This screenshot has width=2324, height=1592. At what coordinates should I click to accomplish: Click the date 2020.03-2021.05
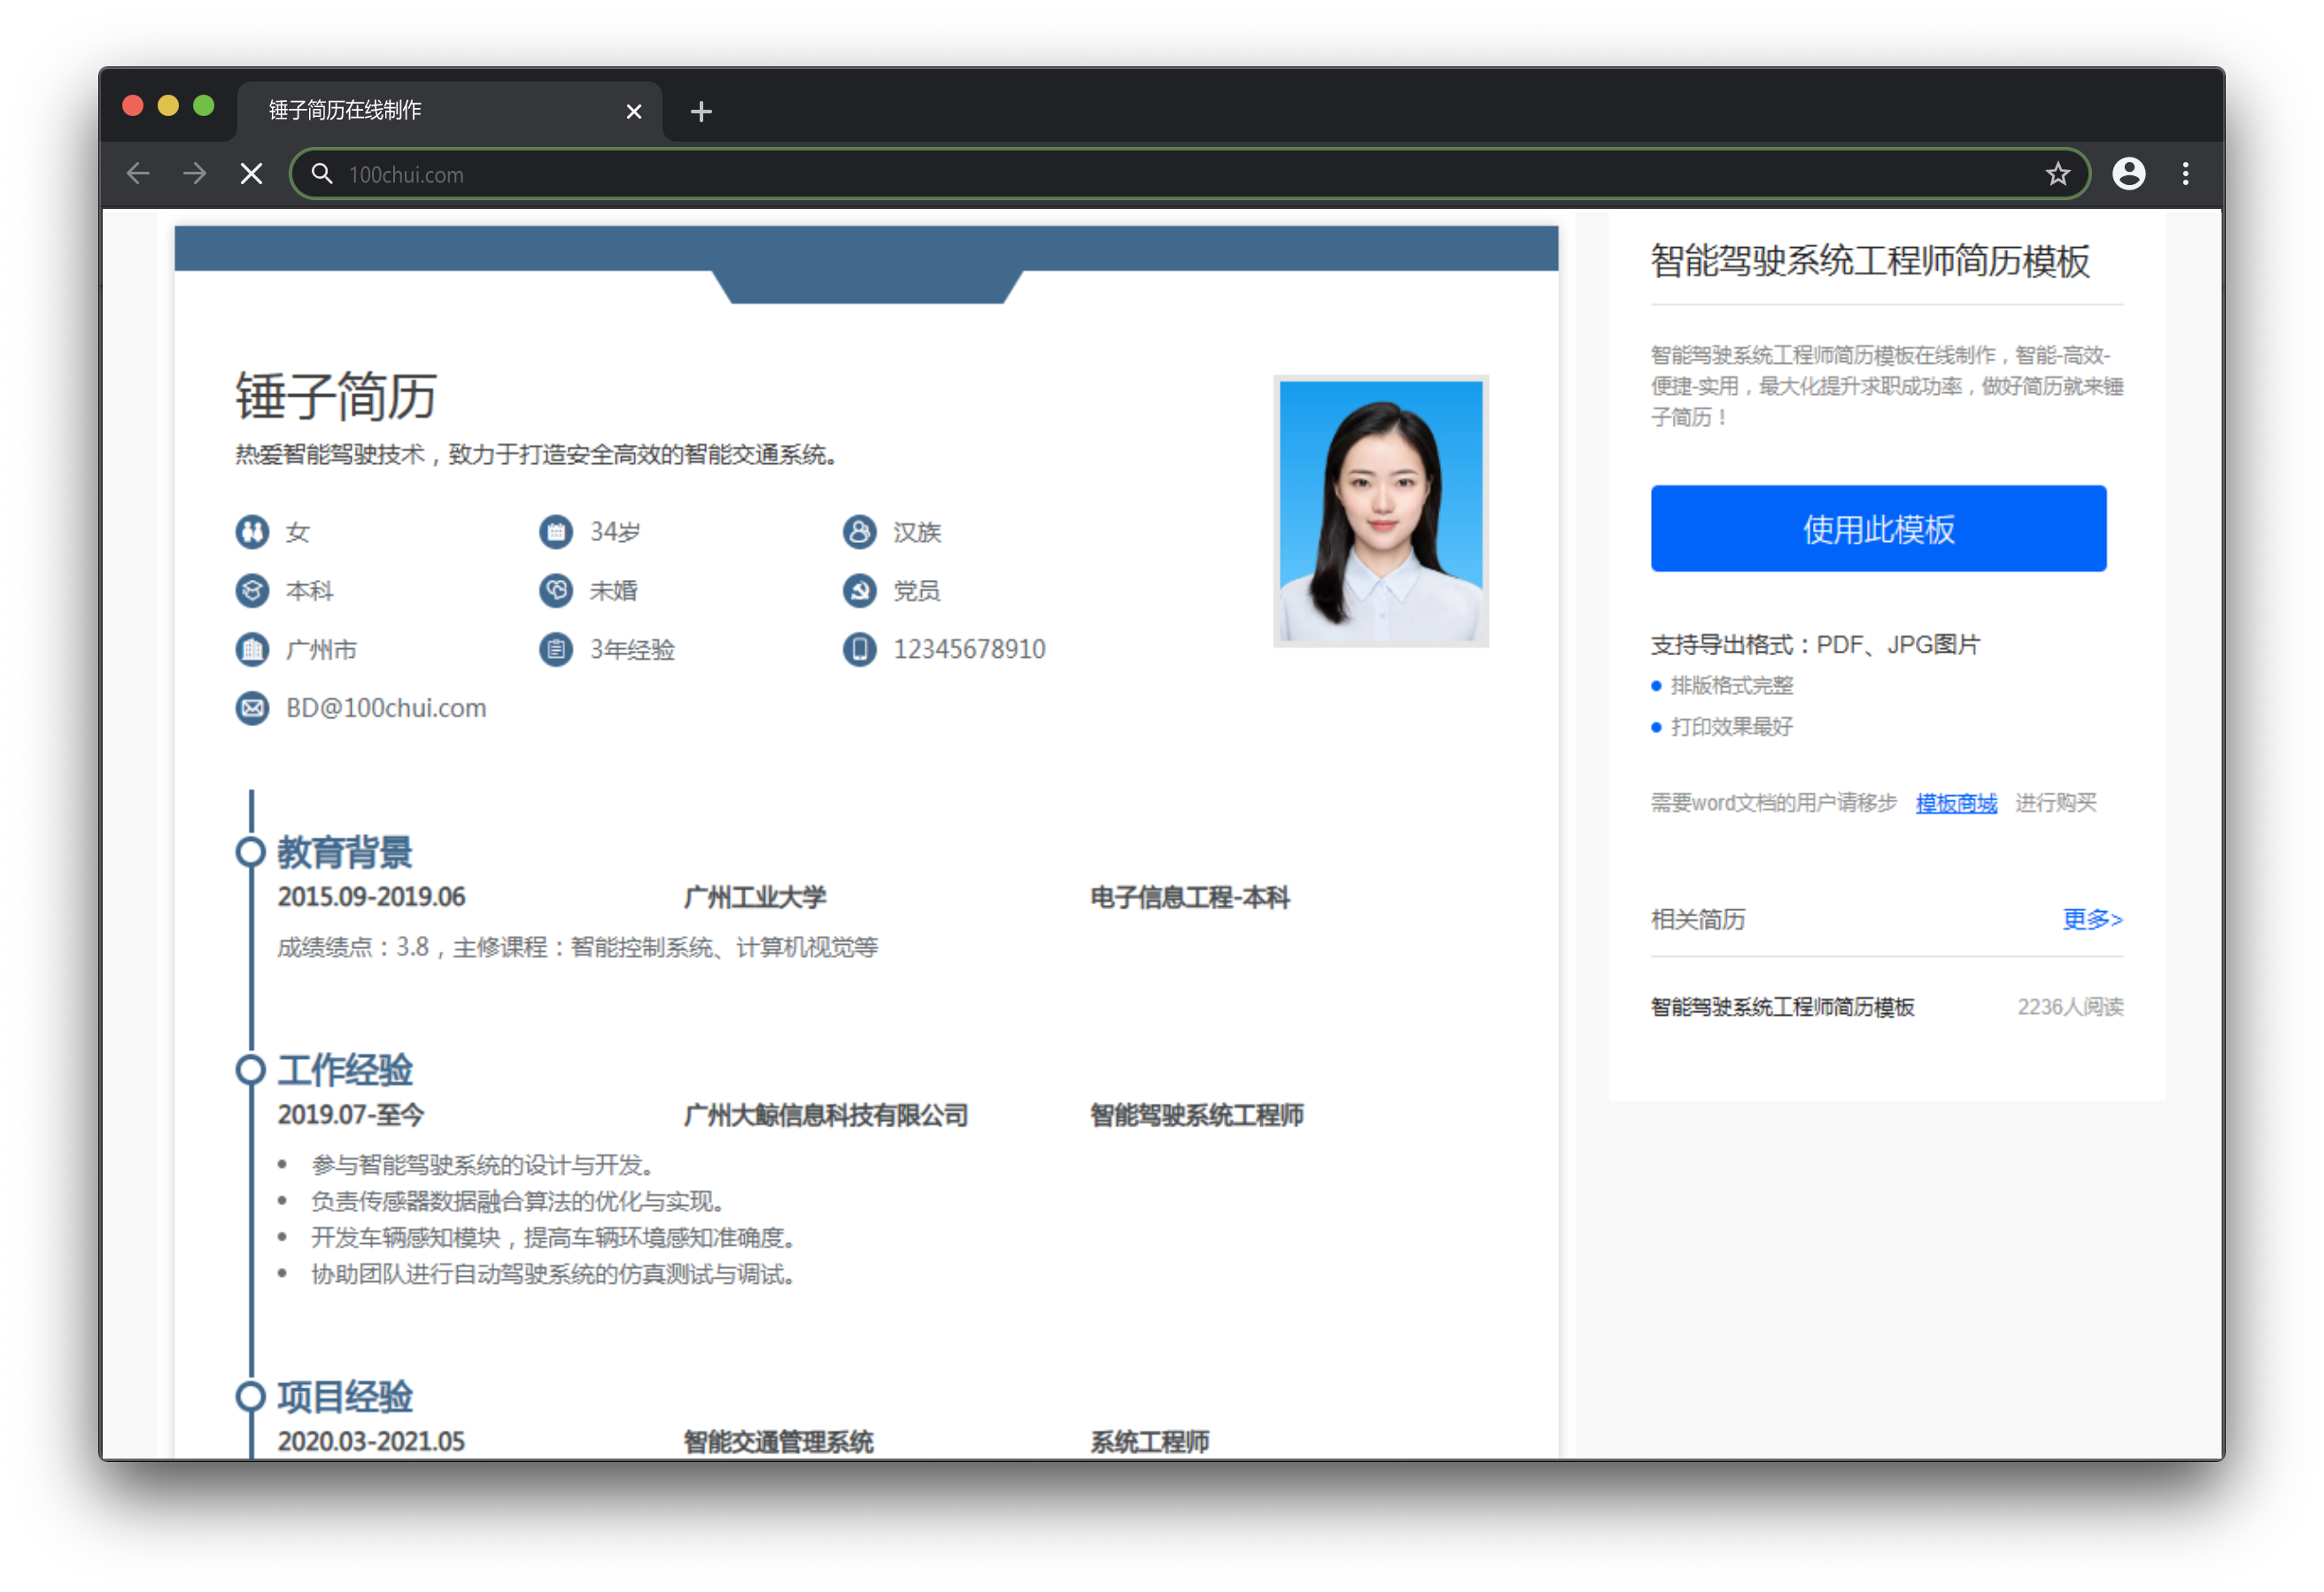371,1443
